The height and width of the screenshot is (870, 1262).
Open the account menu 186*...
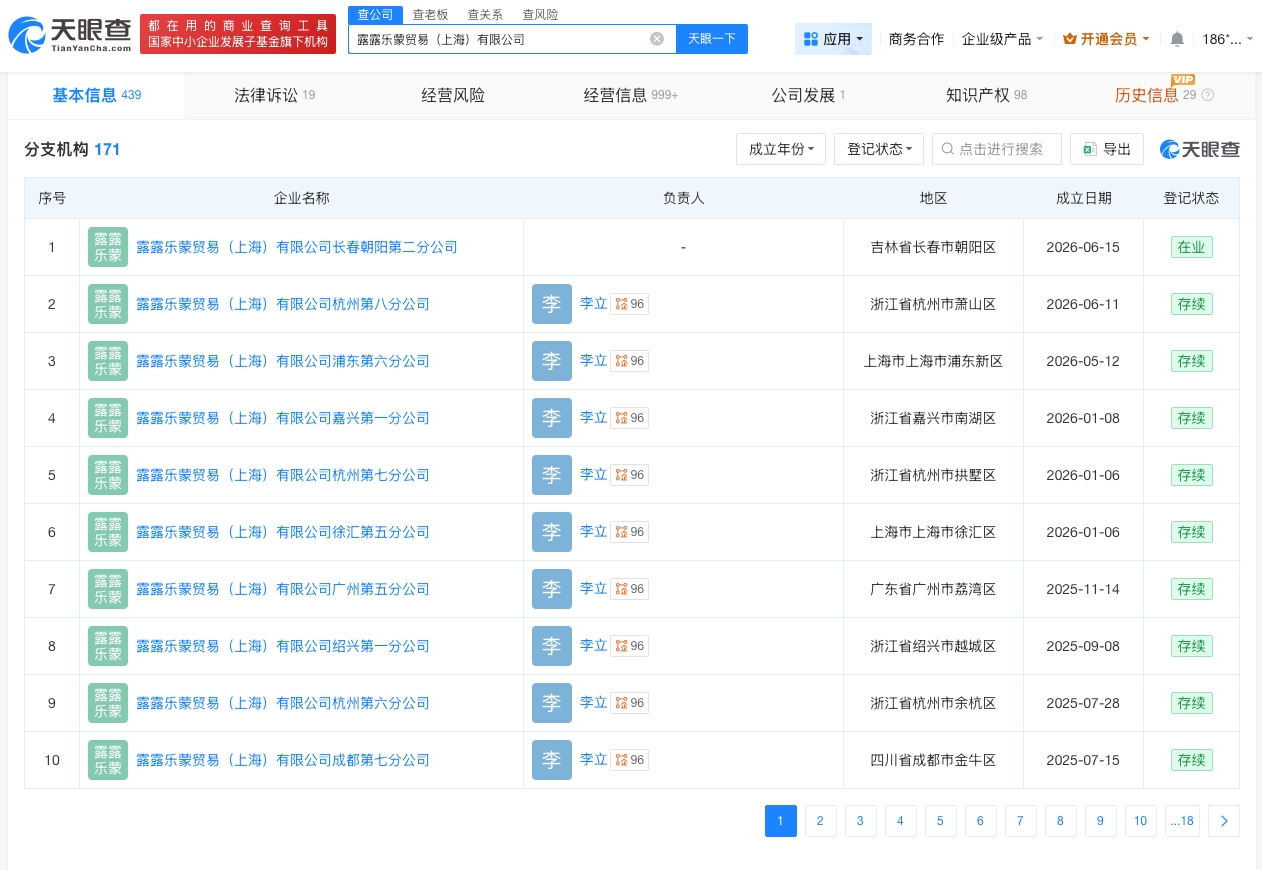pos(1227,39)
